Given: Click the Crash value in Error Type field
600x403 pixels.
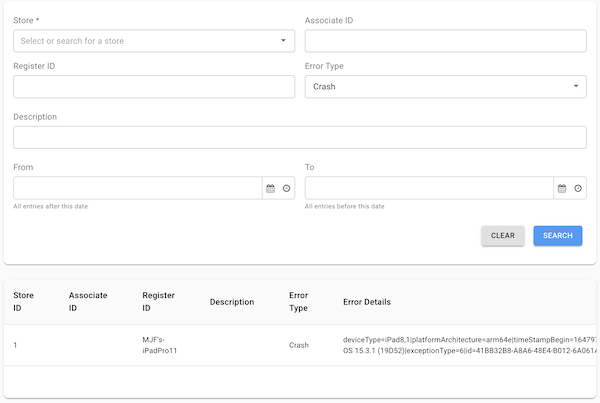Looking at the screenshot, I should pyautogui.click(x=324, y=86).
